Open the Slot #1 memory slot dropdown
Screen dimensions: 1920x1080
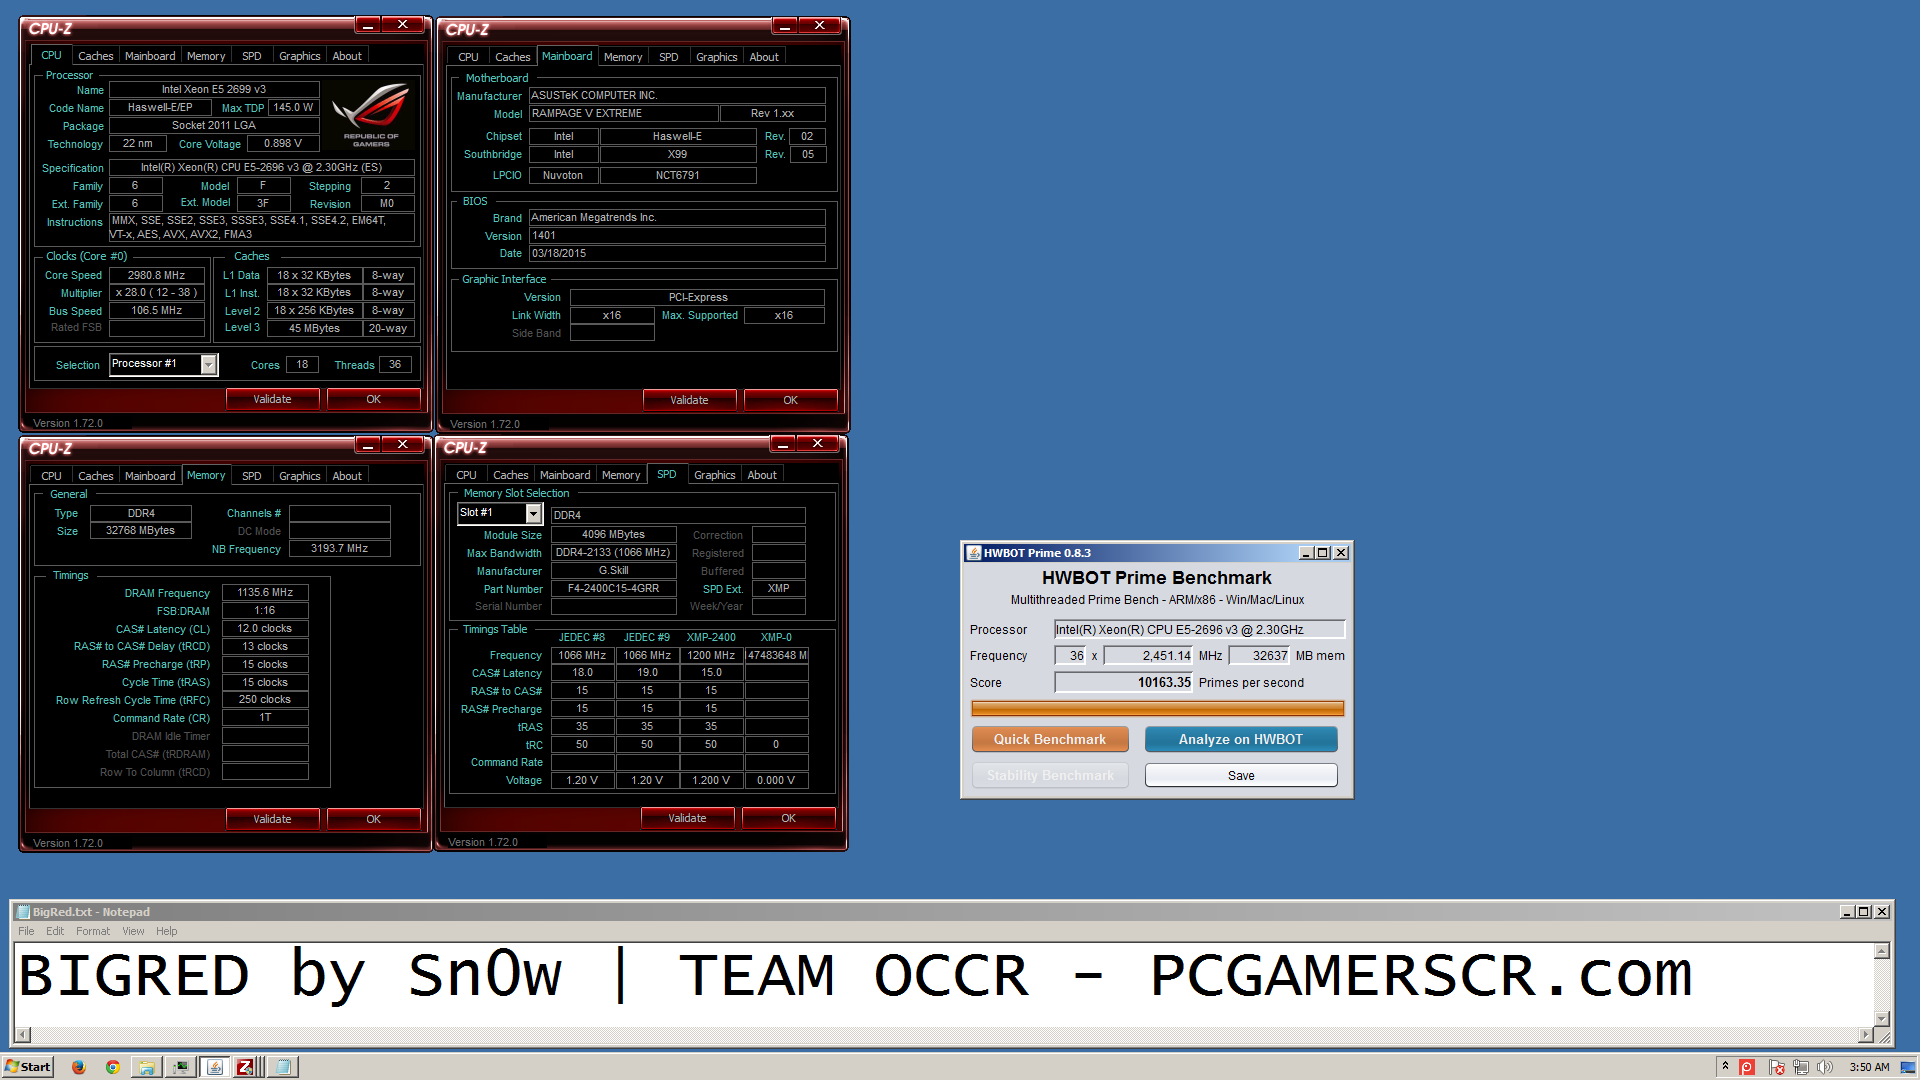534,513
